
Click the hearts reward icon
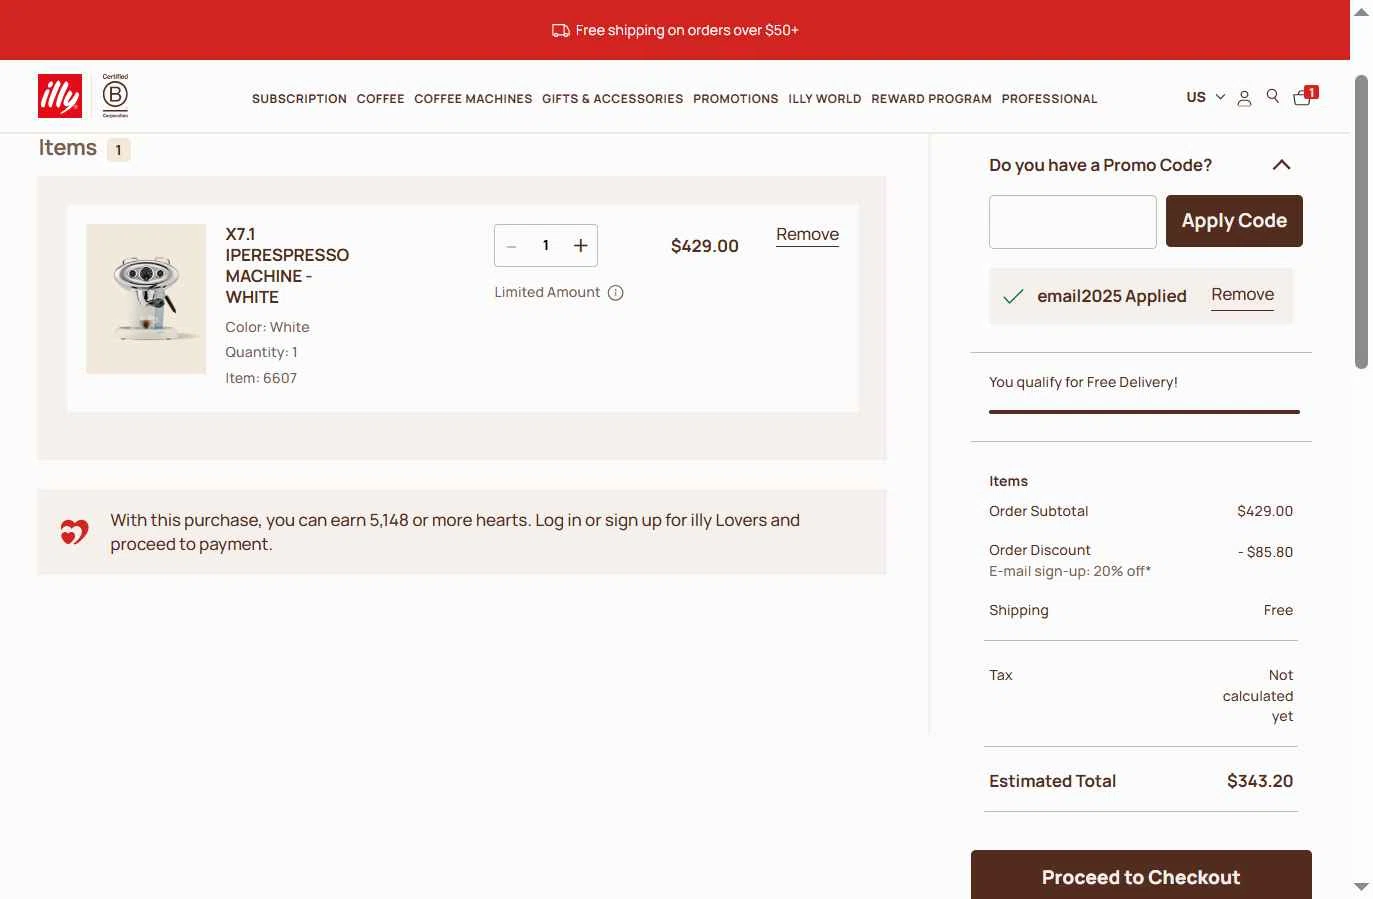[x=74, y=532]
